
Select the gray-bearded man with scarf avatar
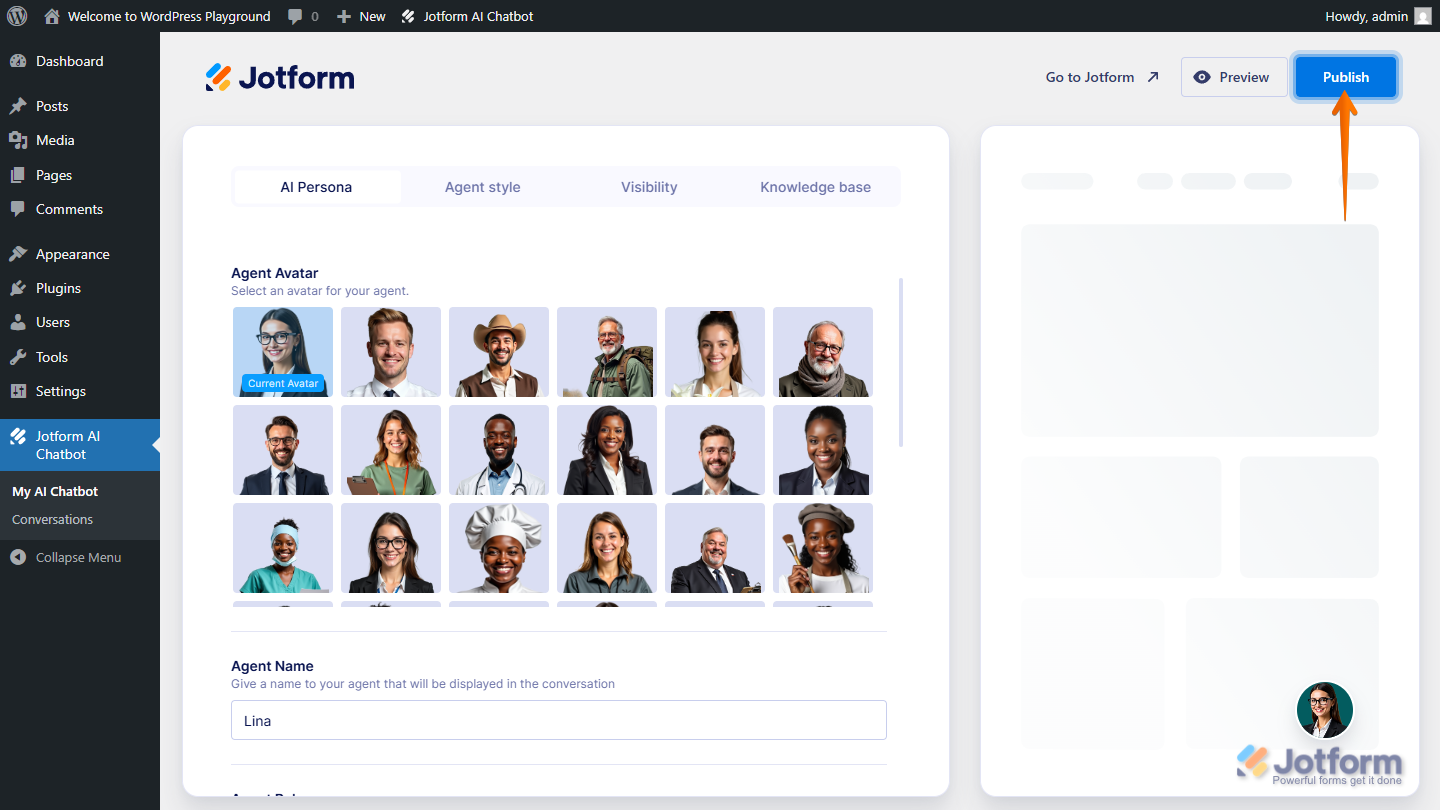point(823,352)
